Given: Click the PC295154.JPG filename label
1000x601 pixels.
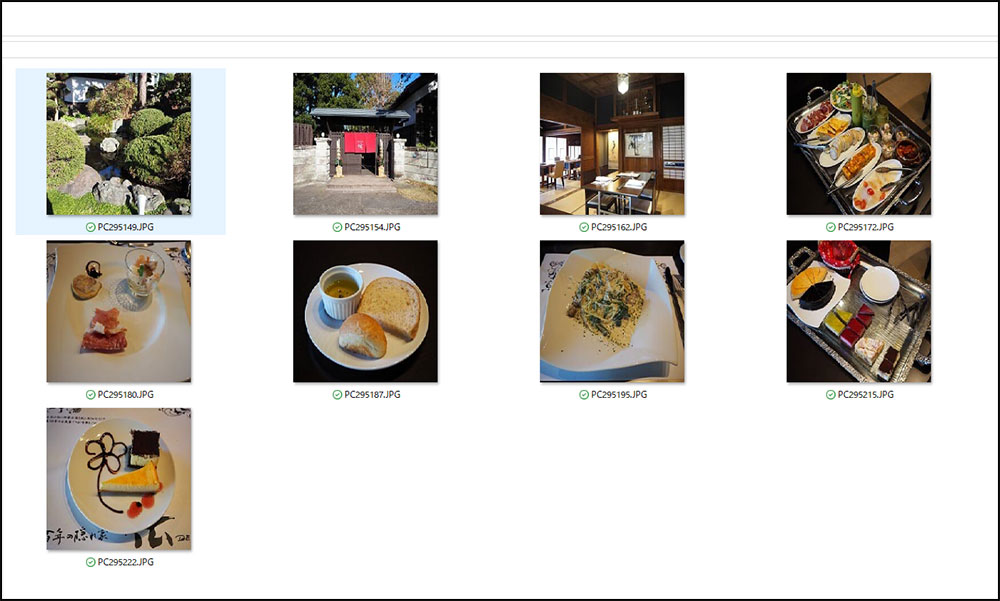Looking at the screenshot, I should 372,227.
